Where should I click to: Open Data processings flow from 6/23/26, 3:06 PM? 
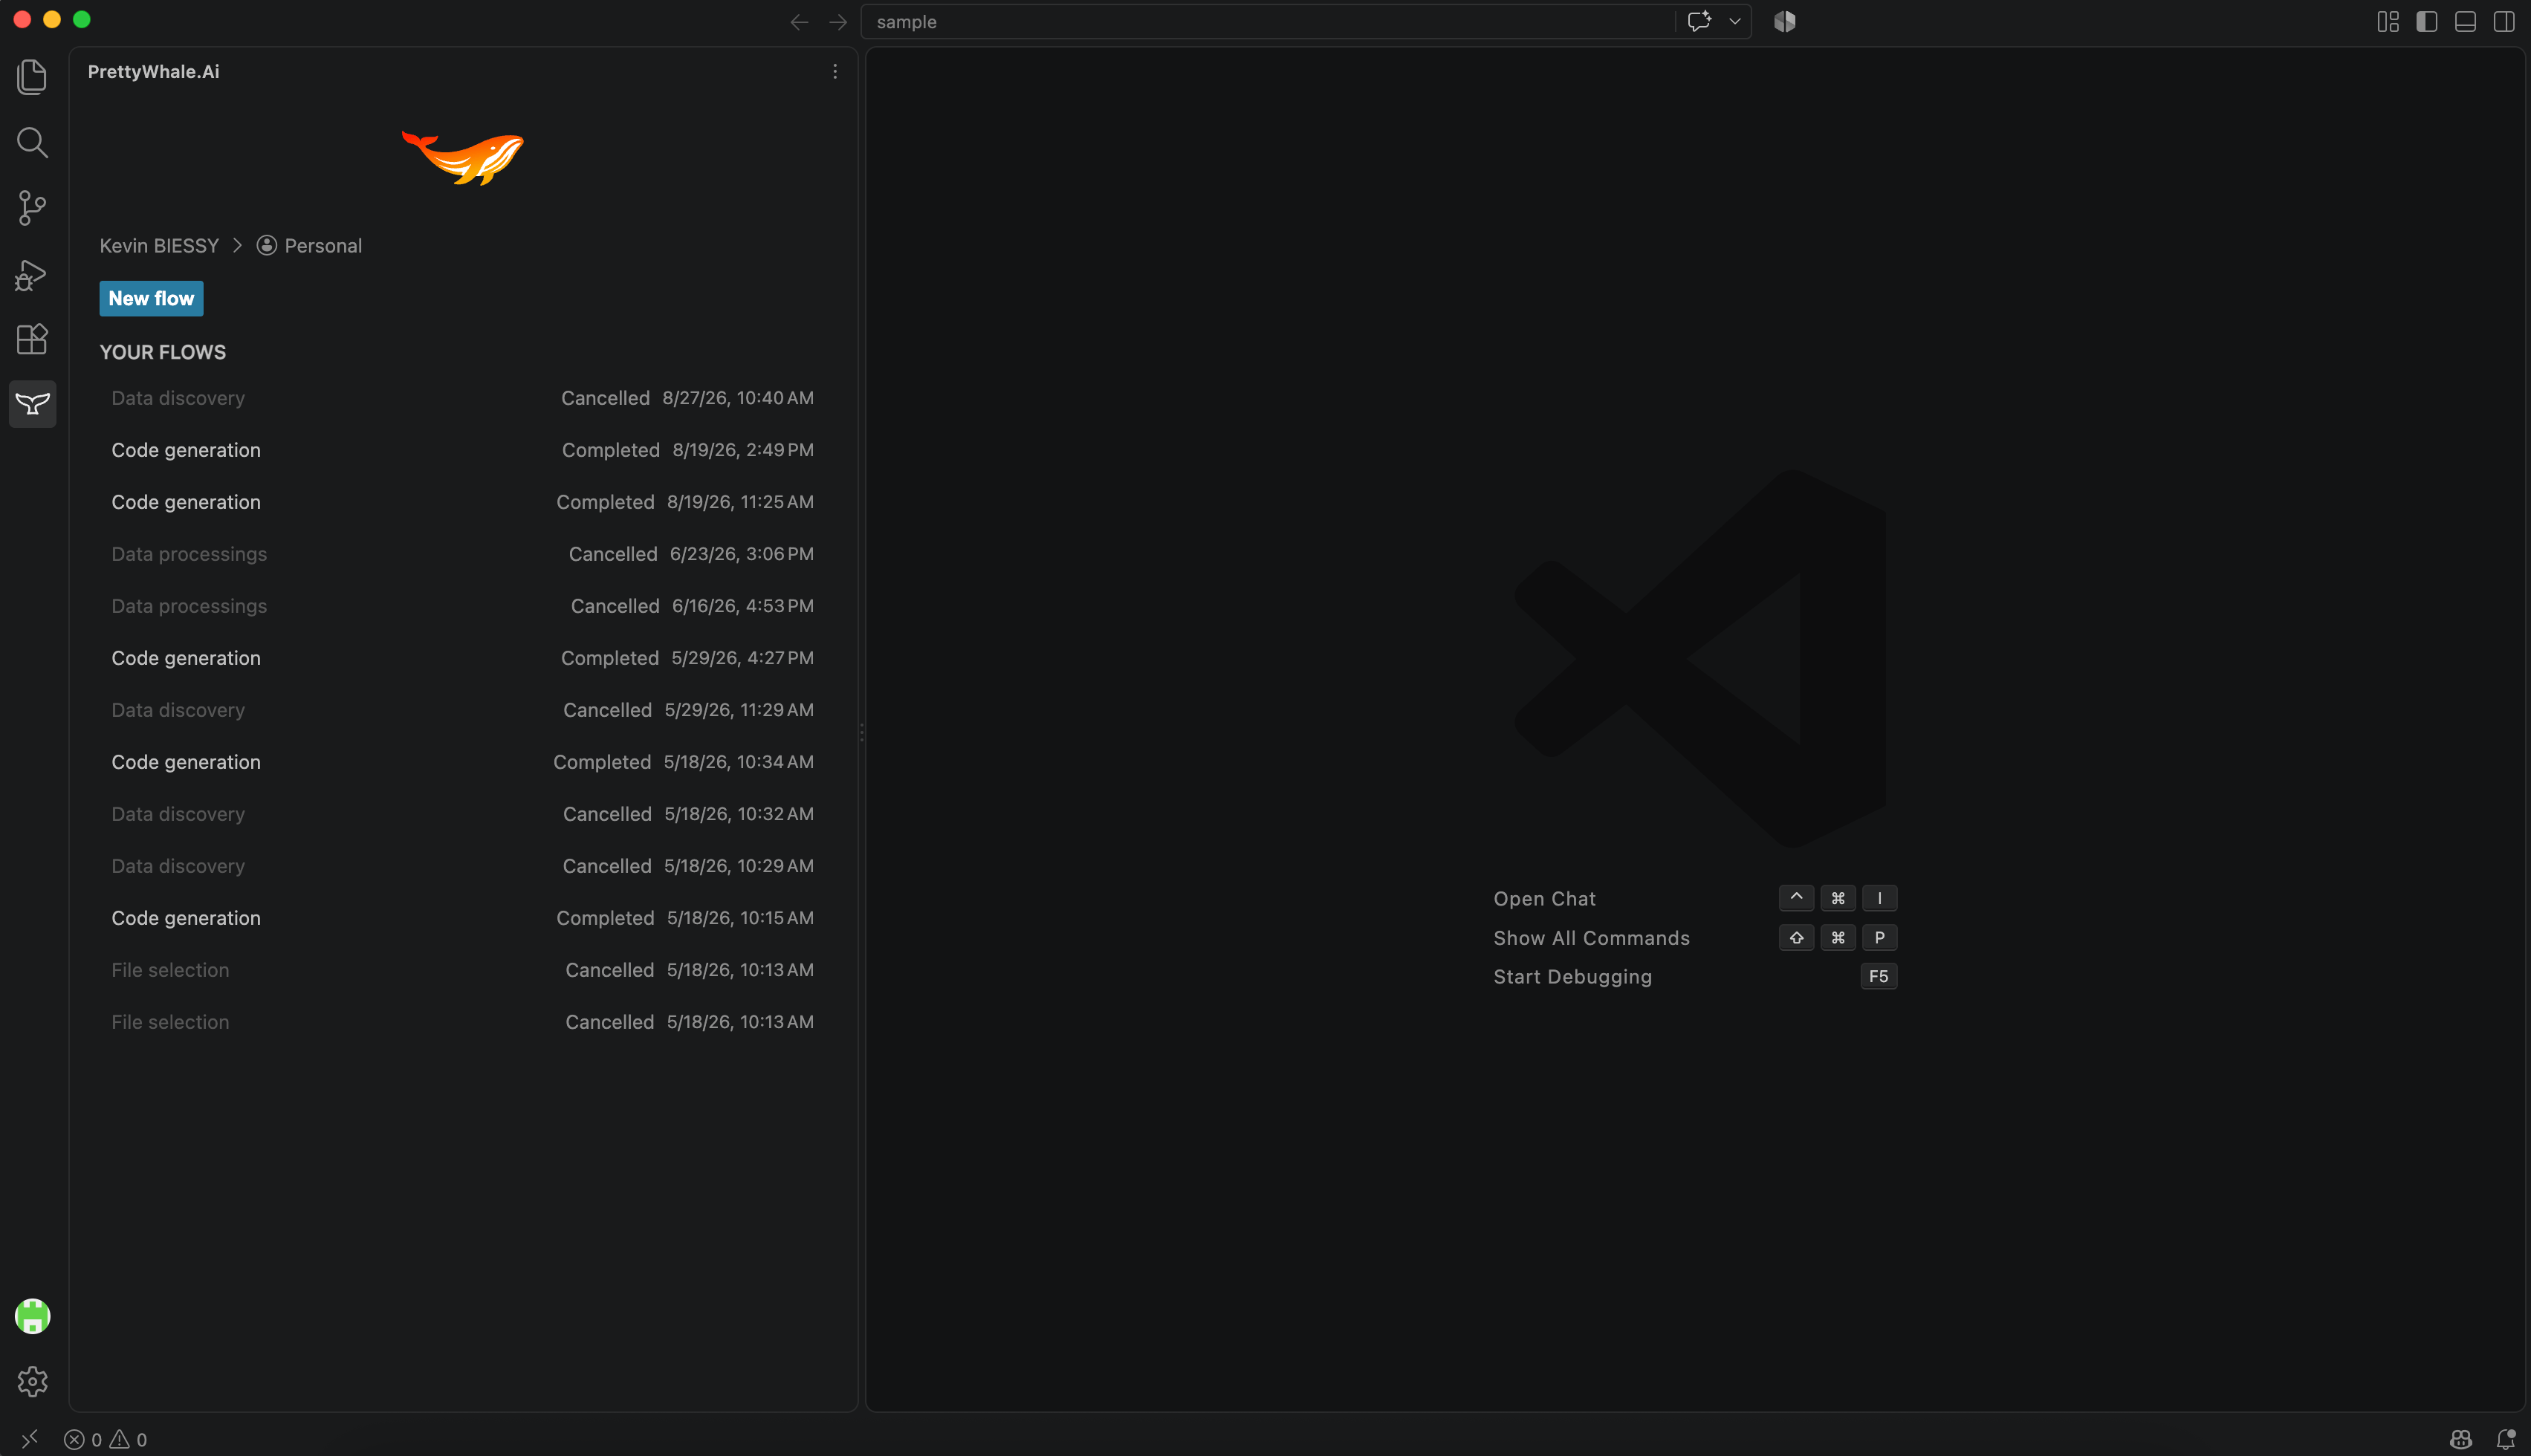462,554
